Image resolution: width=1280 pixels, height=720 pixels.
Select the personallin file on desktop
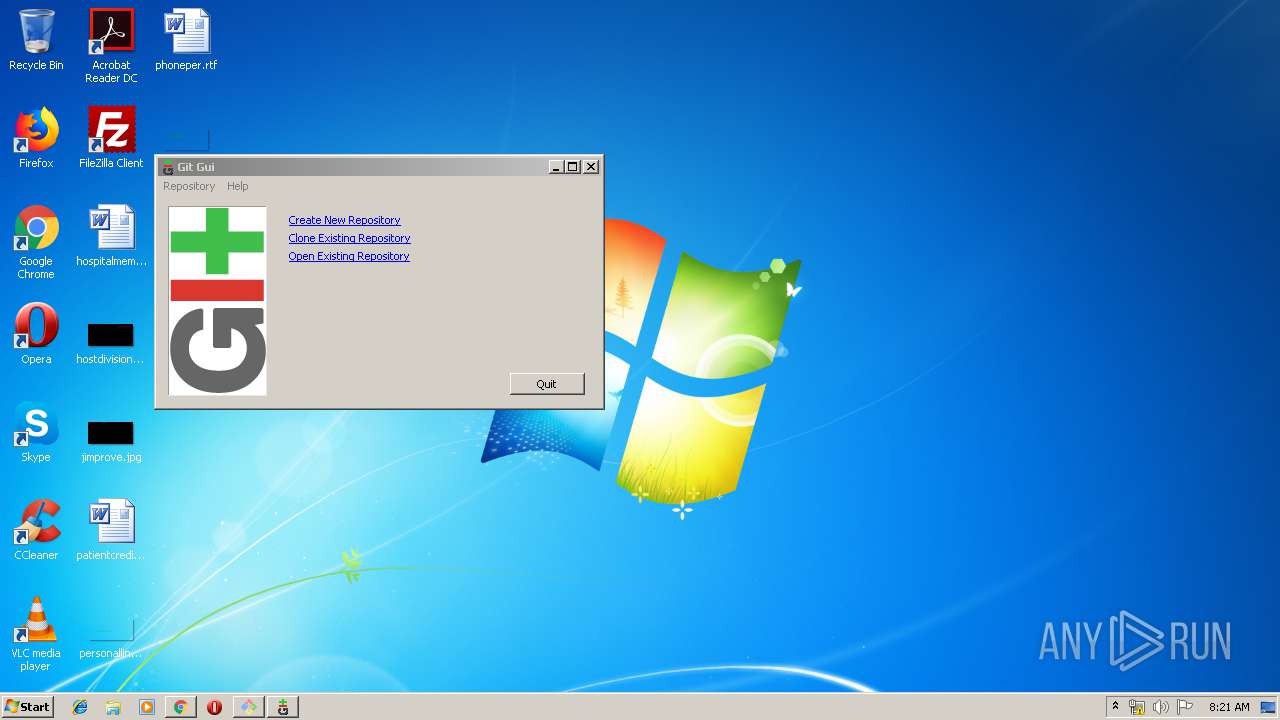(111, 638)
